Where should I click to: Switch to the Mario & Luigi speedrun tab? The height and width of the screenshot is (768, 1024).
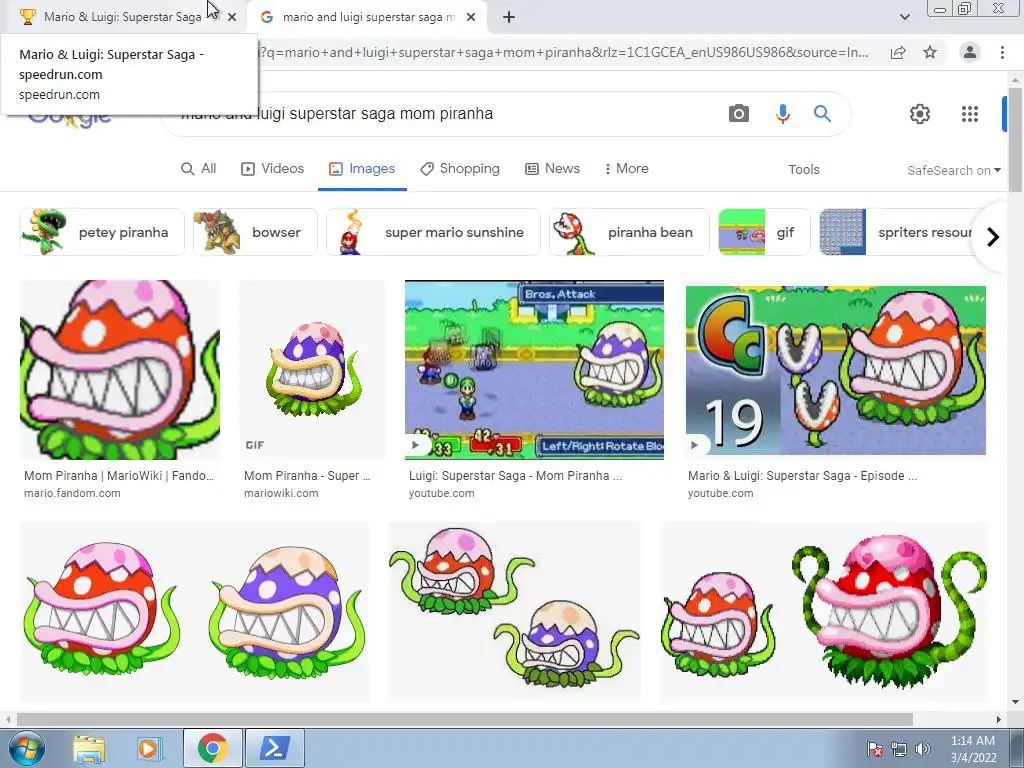pyautogui.click(x=123, y=17)
